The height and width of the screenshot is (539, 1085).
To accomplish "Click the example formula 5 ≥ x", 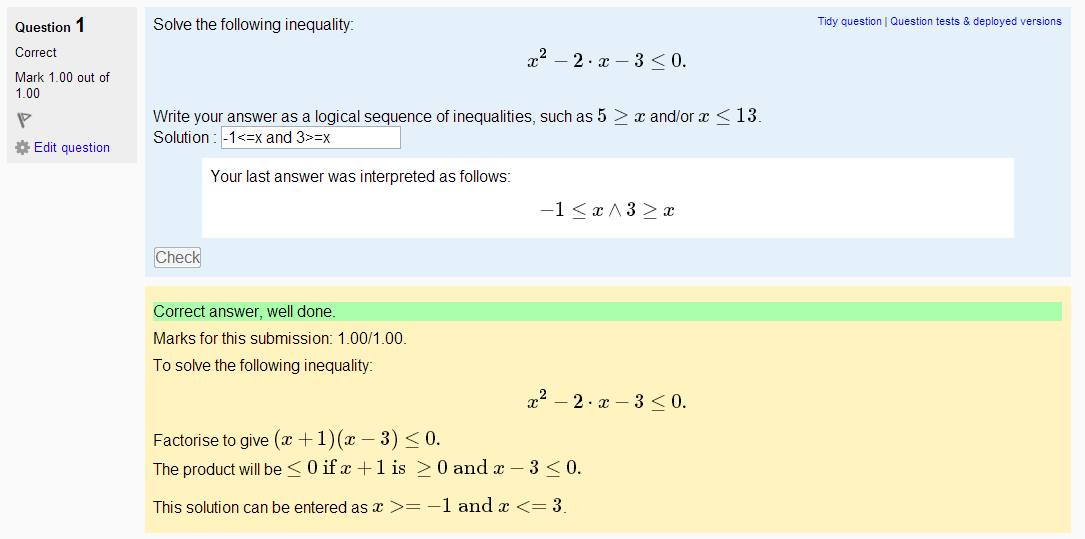I will point(621,116).
